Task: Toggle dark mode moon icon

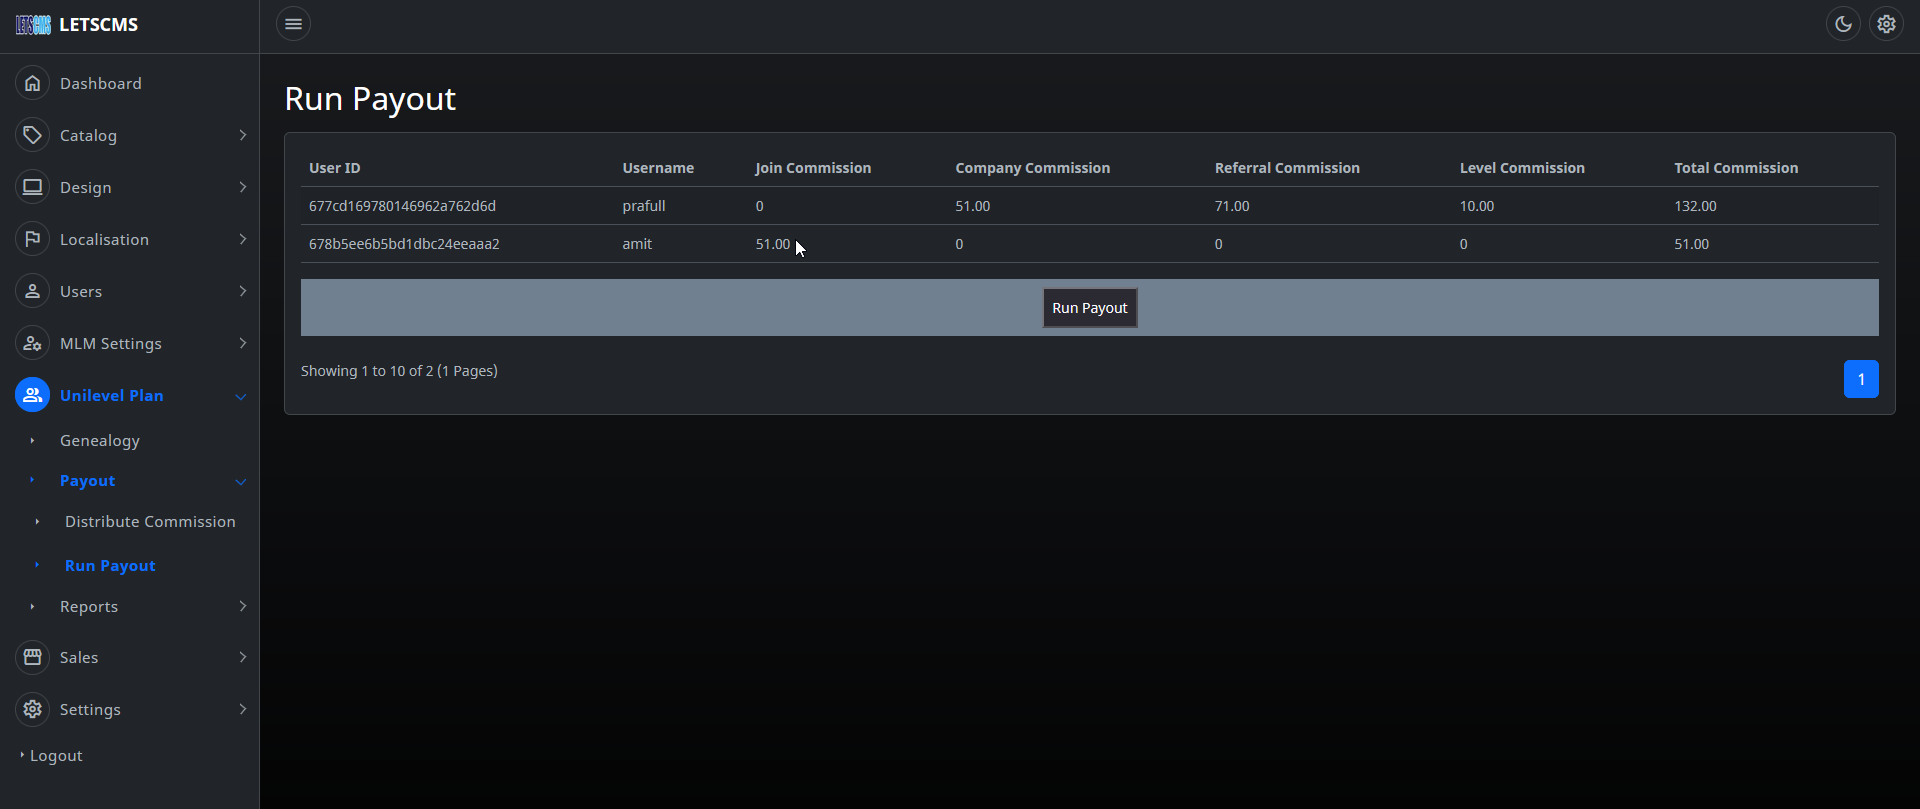Action: [x=1843, y=24]
